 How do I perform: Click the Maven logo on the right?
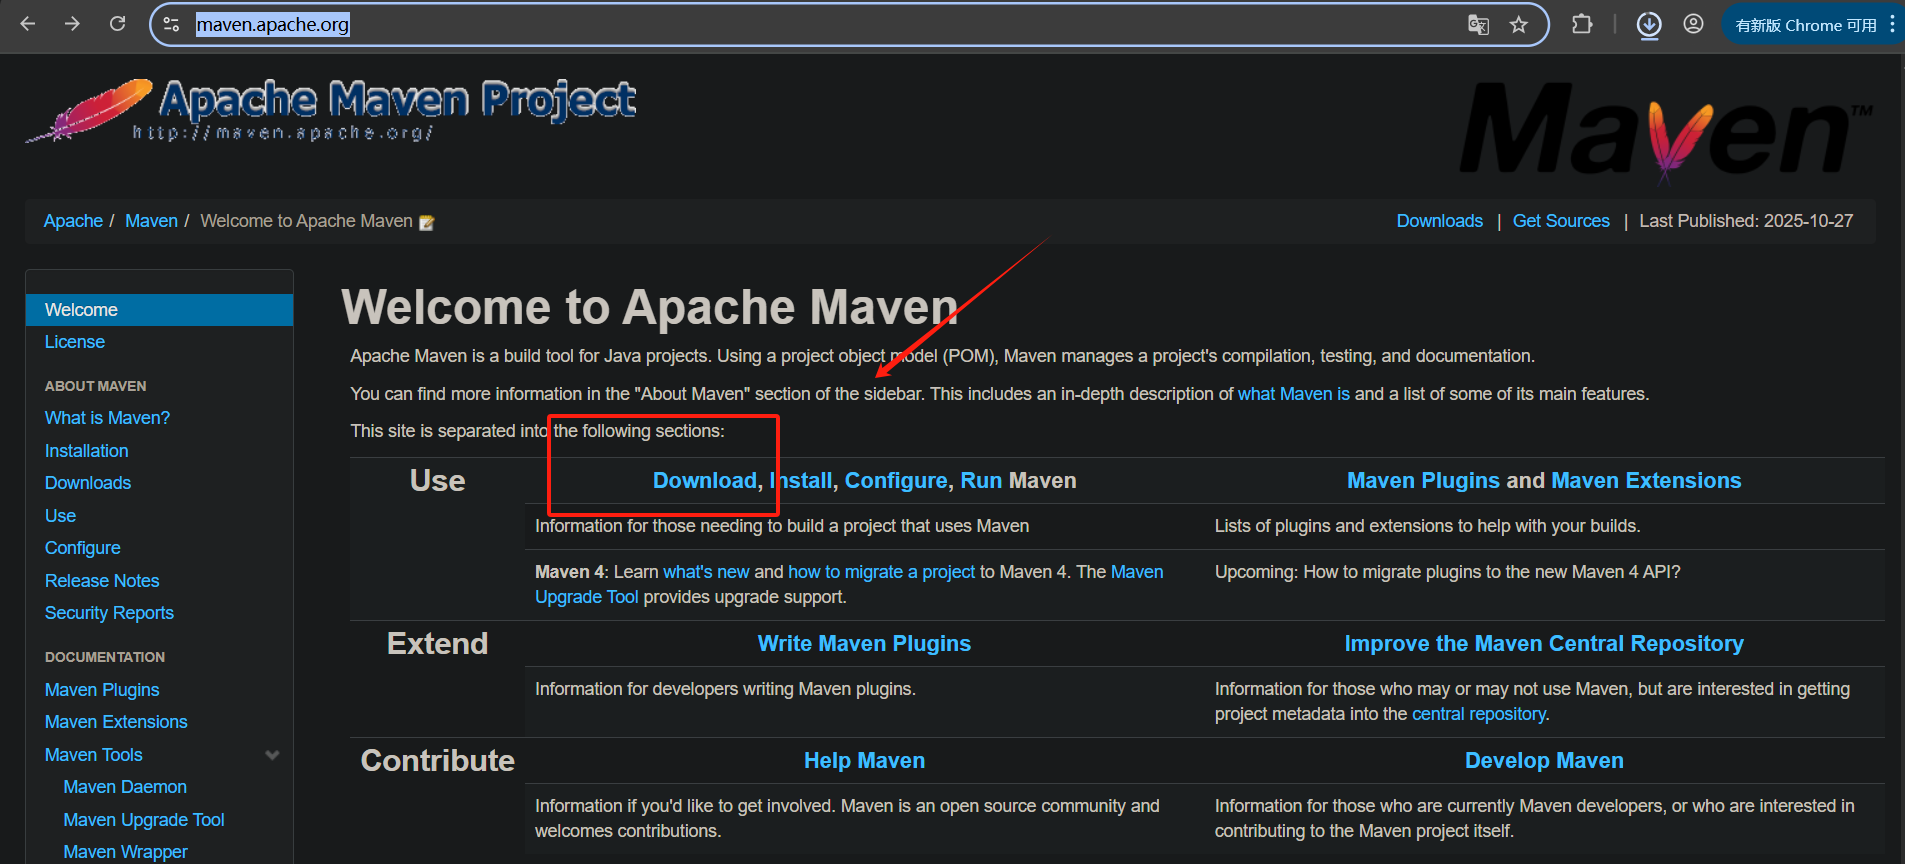pos(1665,132)
